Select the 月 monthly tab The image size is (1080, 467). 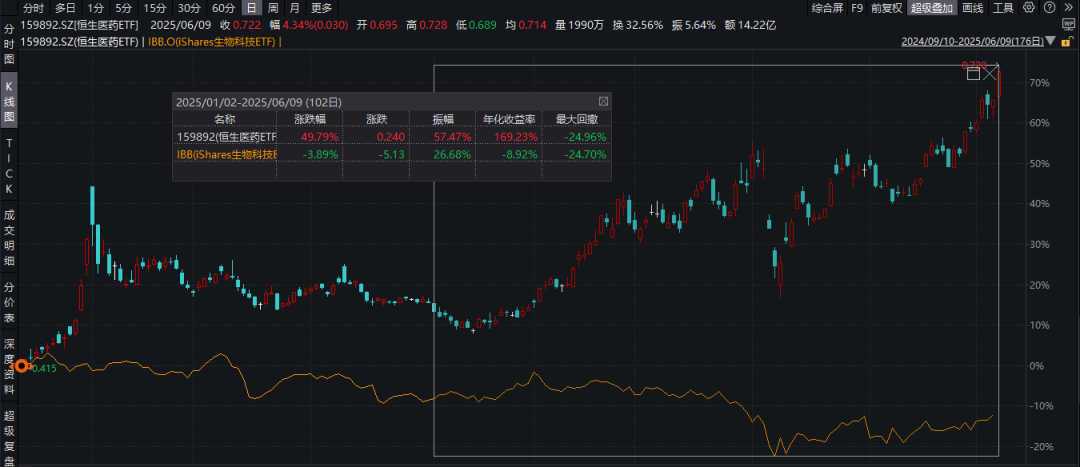[x=294, y=8]
